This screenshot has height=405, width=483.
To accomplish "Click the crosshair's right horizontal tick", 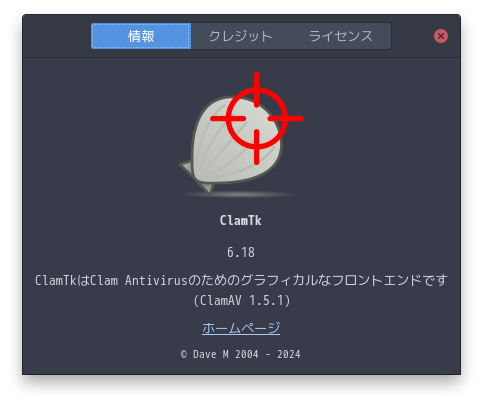I will pos(285,118).
